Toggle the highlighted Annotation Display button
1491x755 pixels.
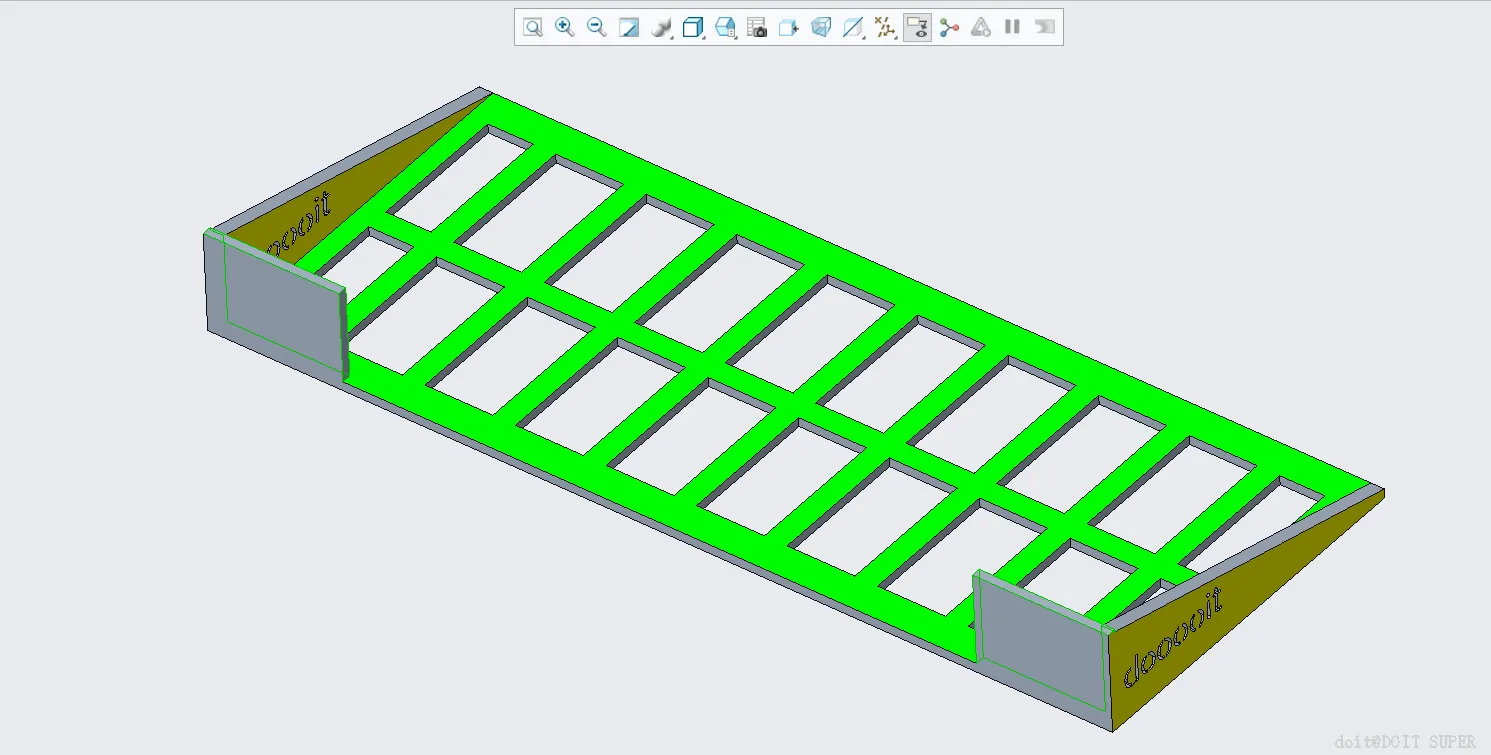[x=917, y=27]
